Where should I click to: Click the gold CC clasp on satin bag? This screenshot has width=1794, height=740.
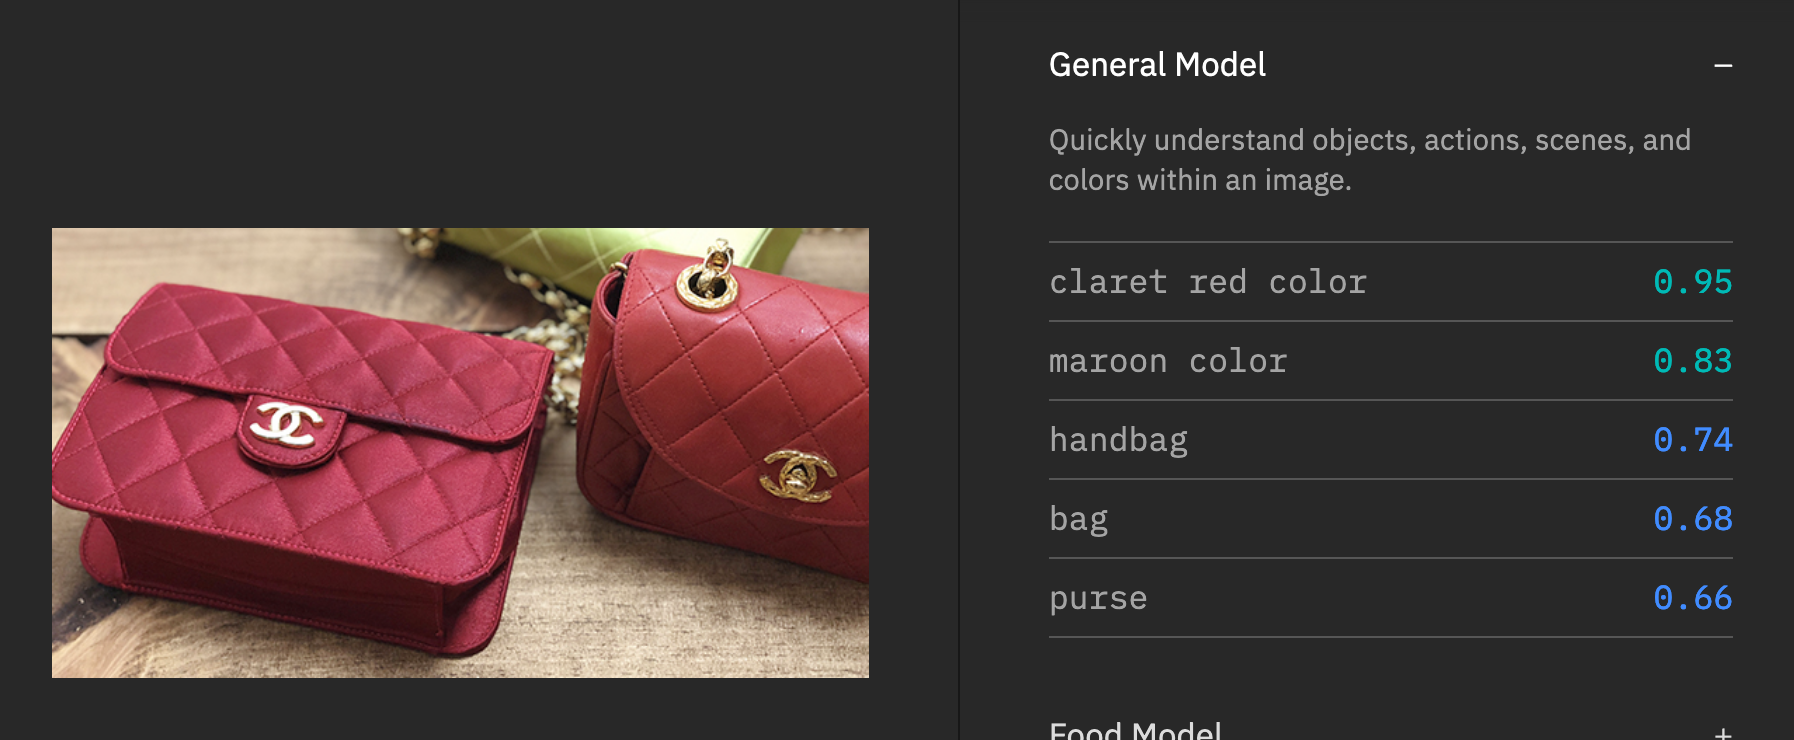[287, 424]
